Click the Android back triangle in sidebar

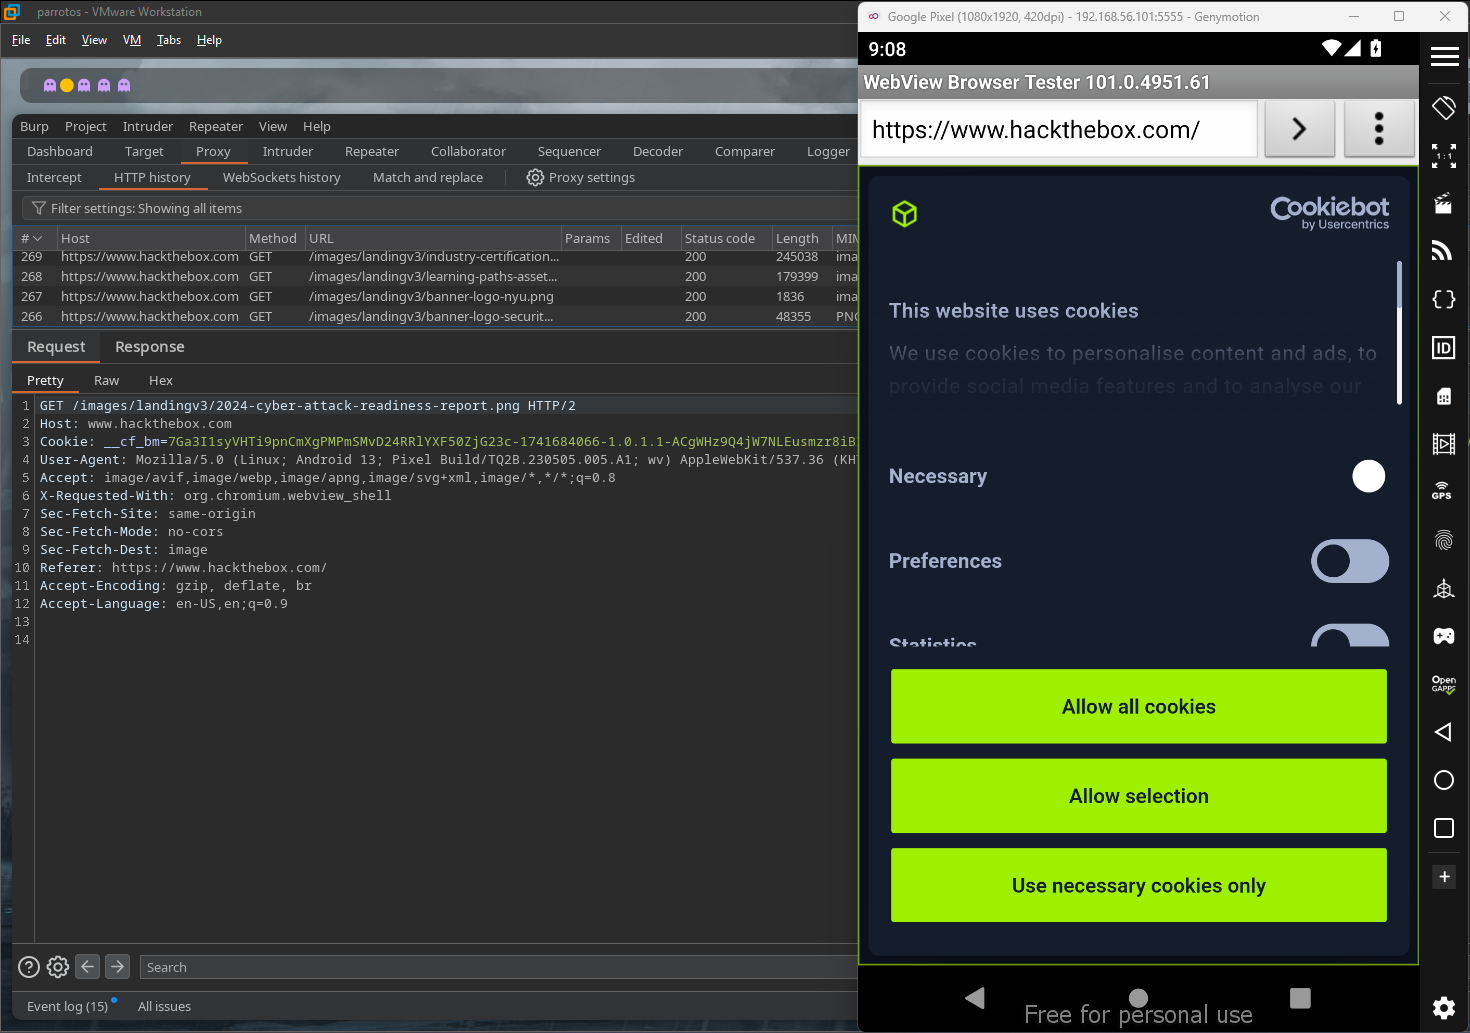click(x=1443, y=732)
